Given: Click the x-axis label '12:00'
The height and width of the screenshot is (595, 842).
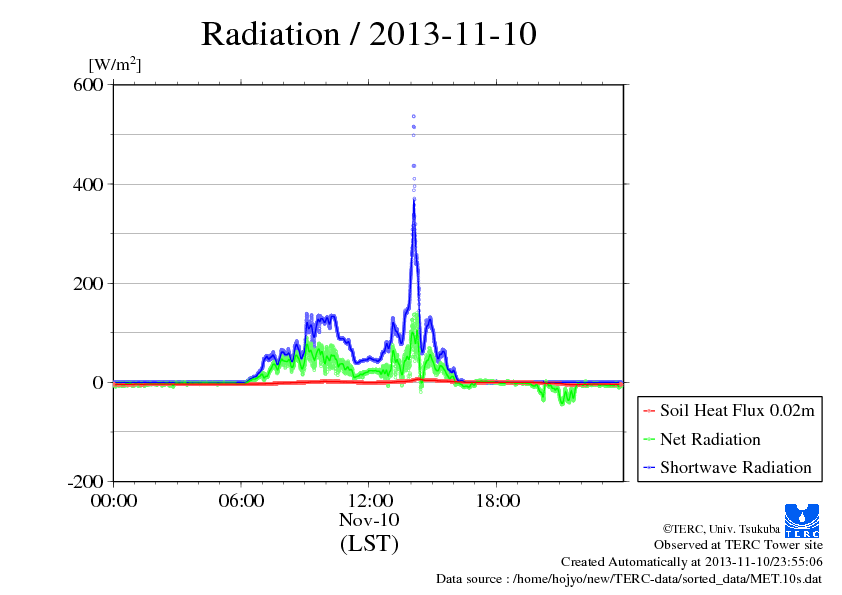Looking at the screenshot, I should coord(370,501).
